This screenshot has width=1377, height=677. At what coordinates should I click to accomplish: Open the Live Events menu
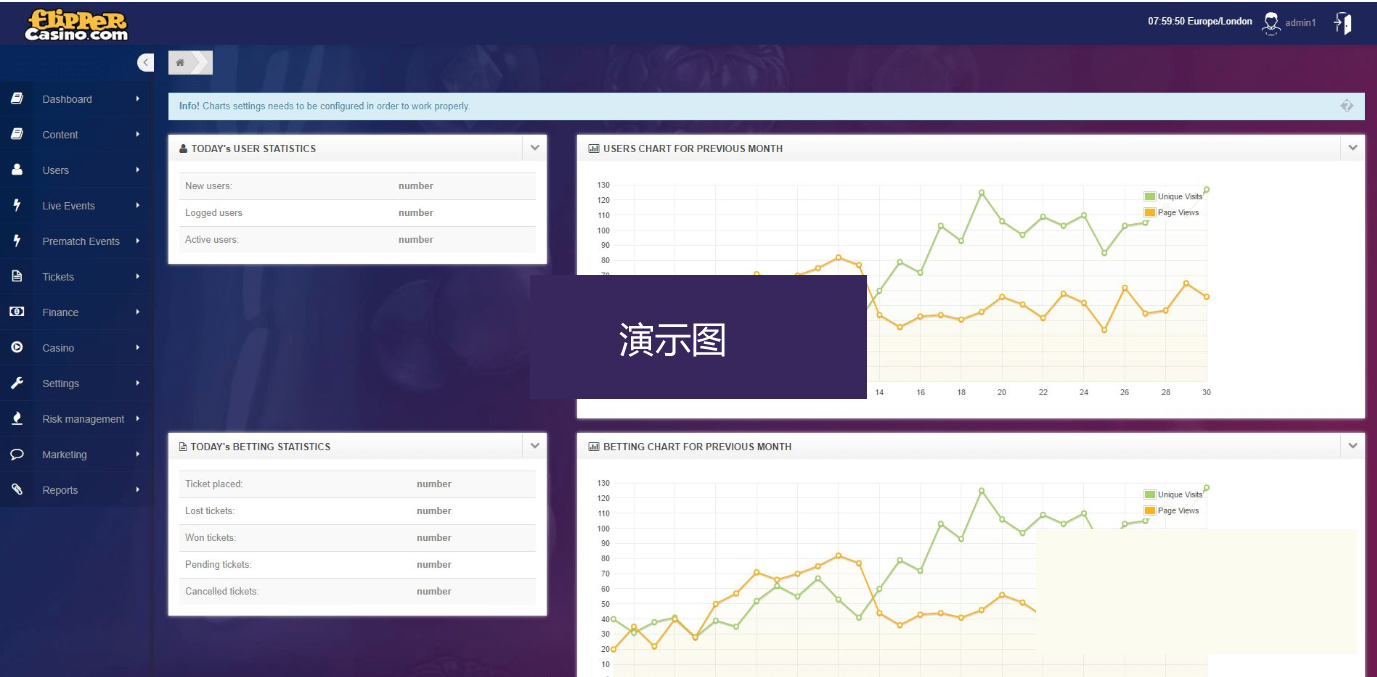click(68, 206)
